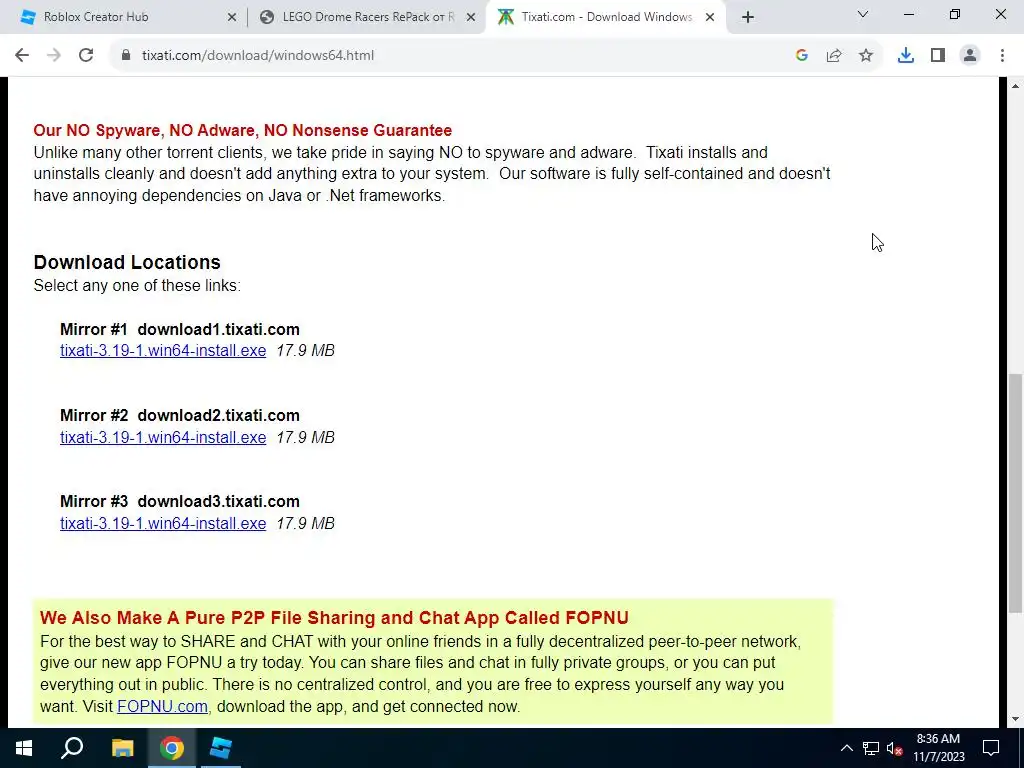Click the forward navigation arrow
This screenshot has width=1024, height=768.
[54, 56]
